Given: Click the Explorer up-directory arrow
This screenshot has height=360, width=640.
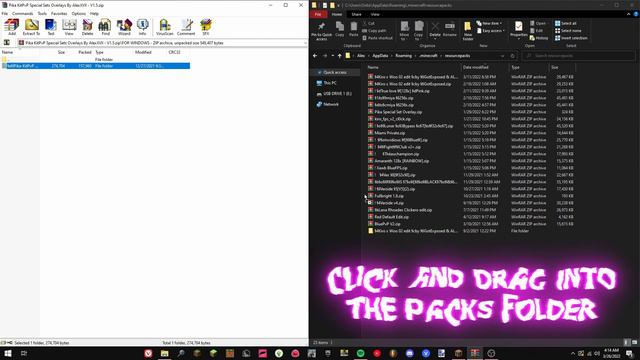Looking at the screenshot, I should (x=340, y=56).
